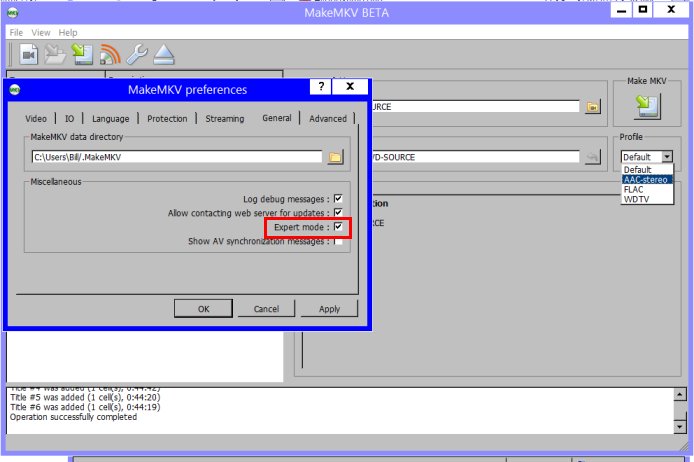Select the General tab
Image resolution: width=694 pixels, height=462 pixels.
point(277,118)
